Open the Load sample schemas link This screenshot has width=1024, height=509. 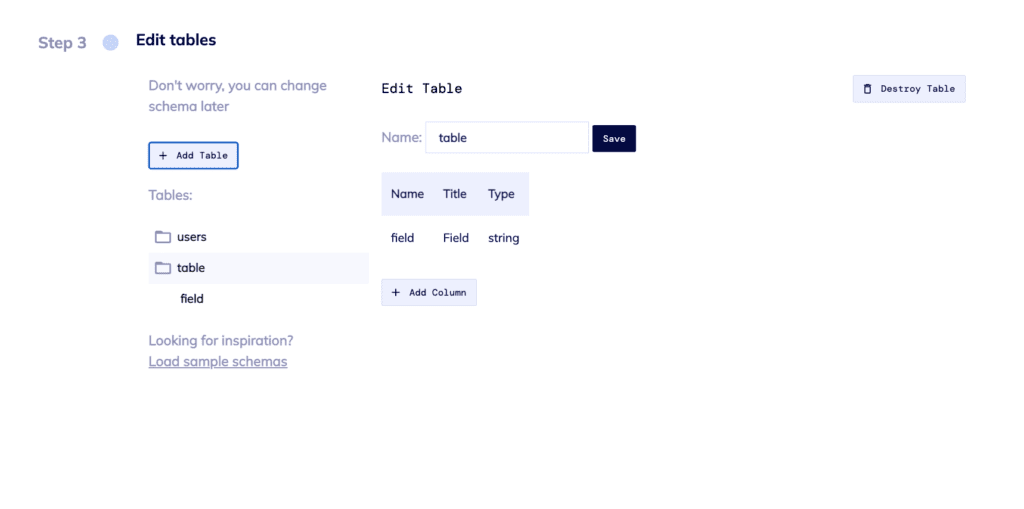click(217, 361)
